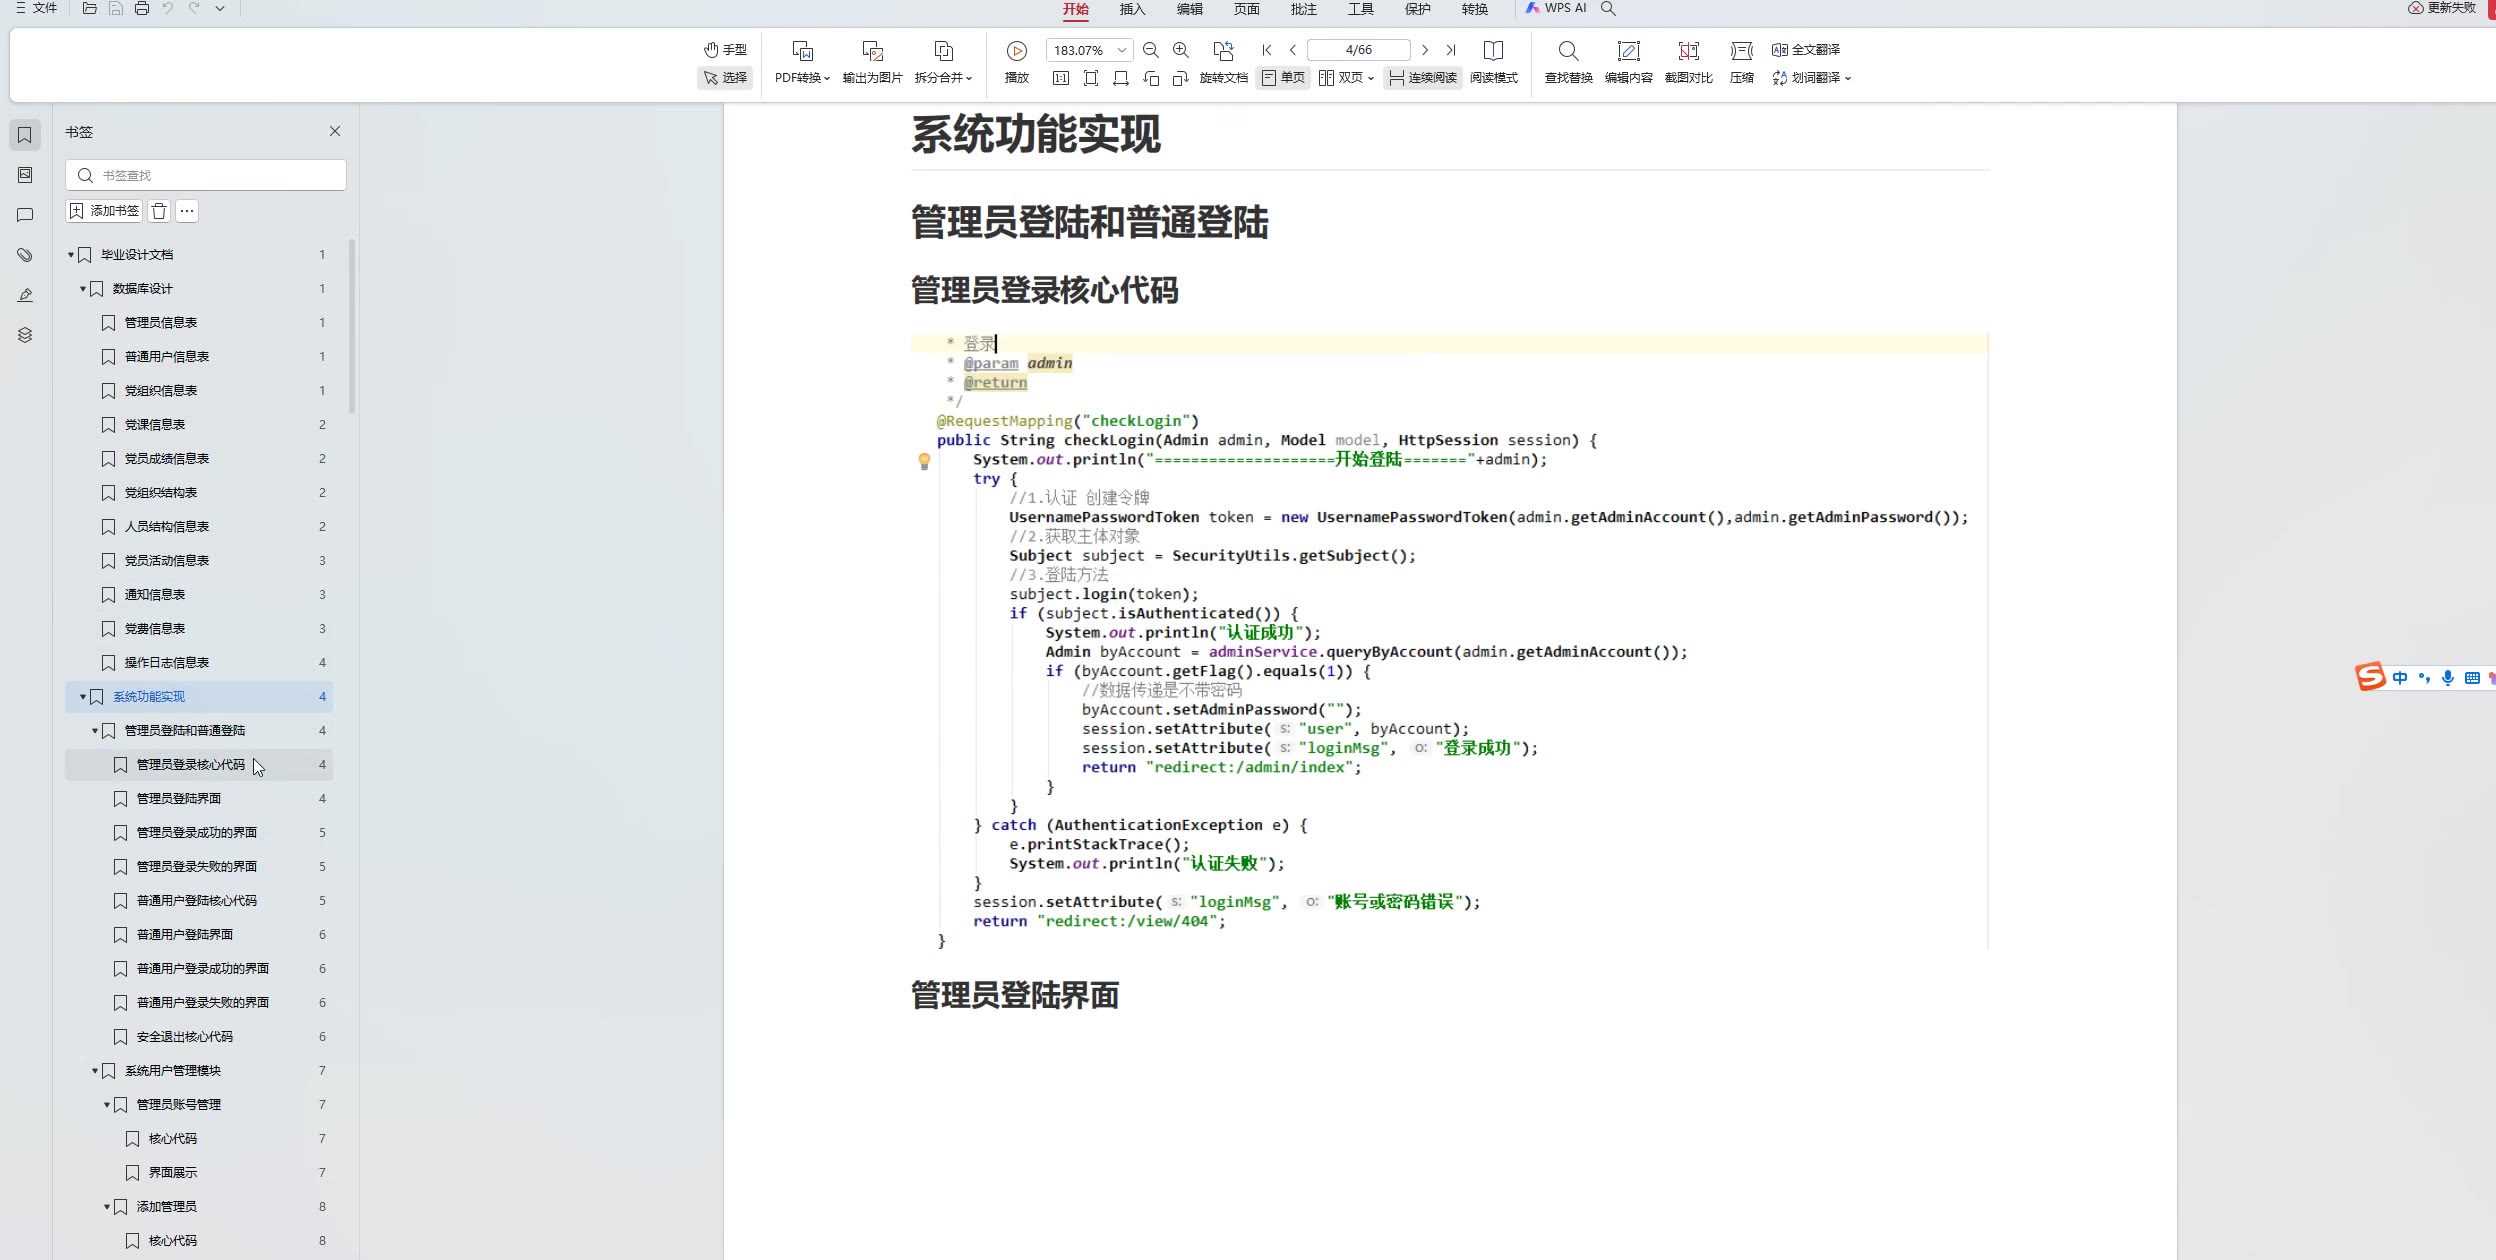The image size is (2496, 1260).
Task: Open the attachments paperclip sidebar icon
Action: [x=25, y=255]
